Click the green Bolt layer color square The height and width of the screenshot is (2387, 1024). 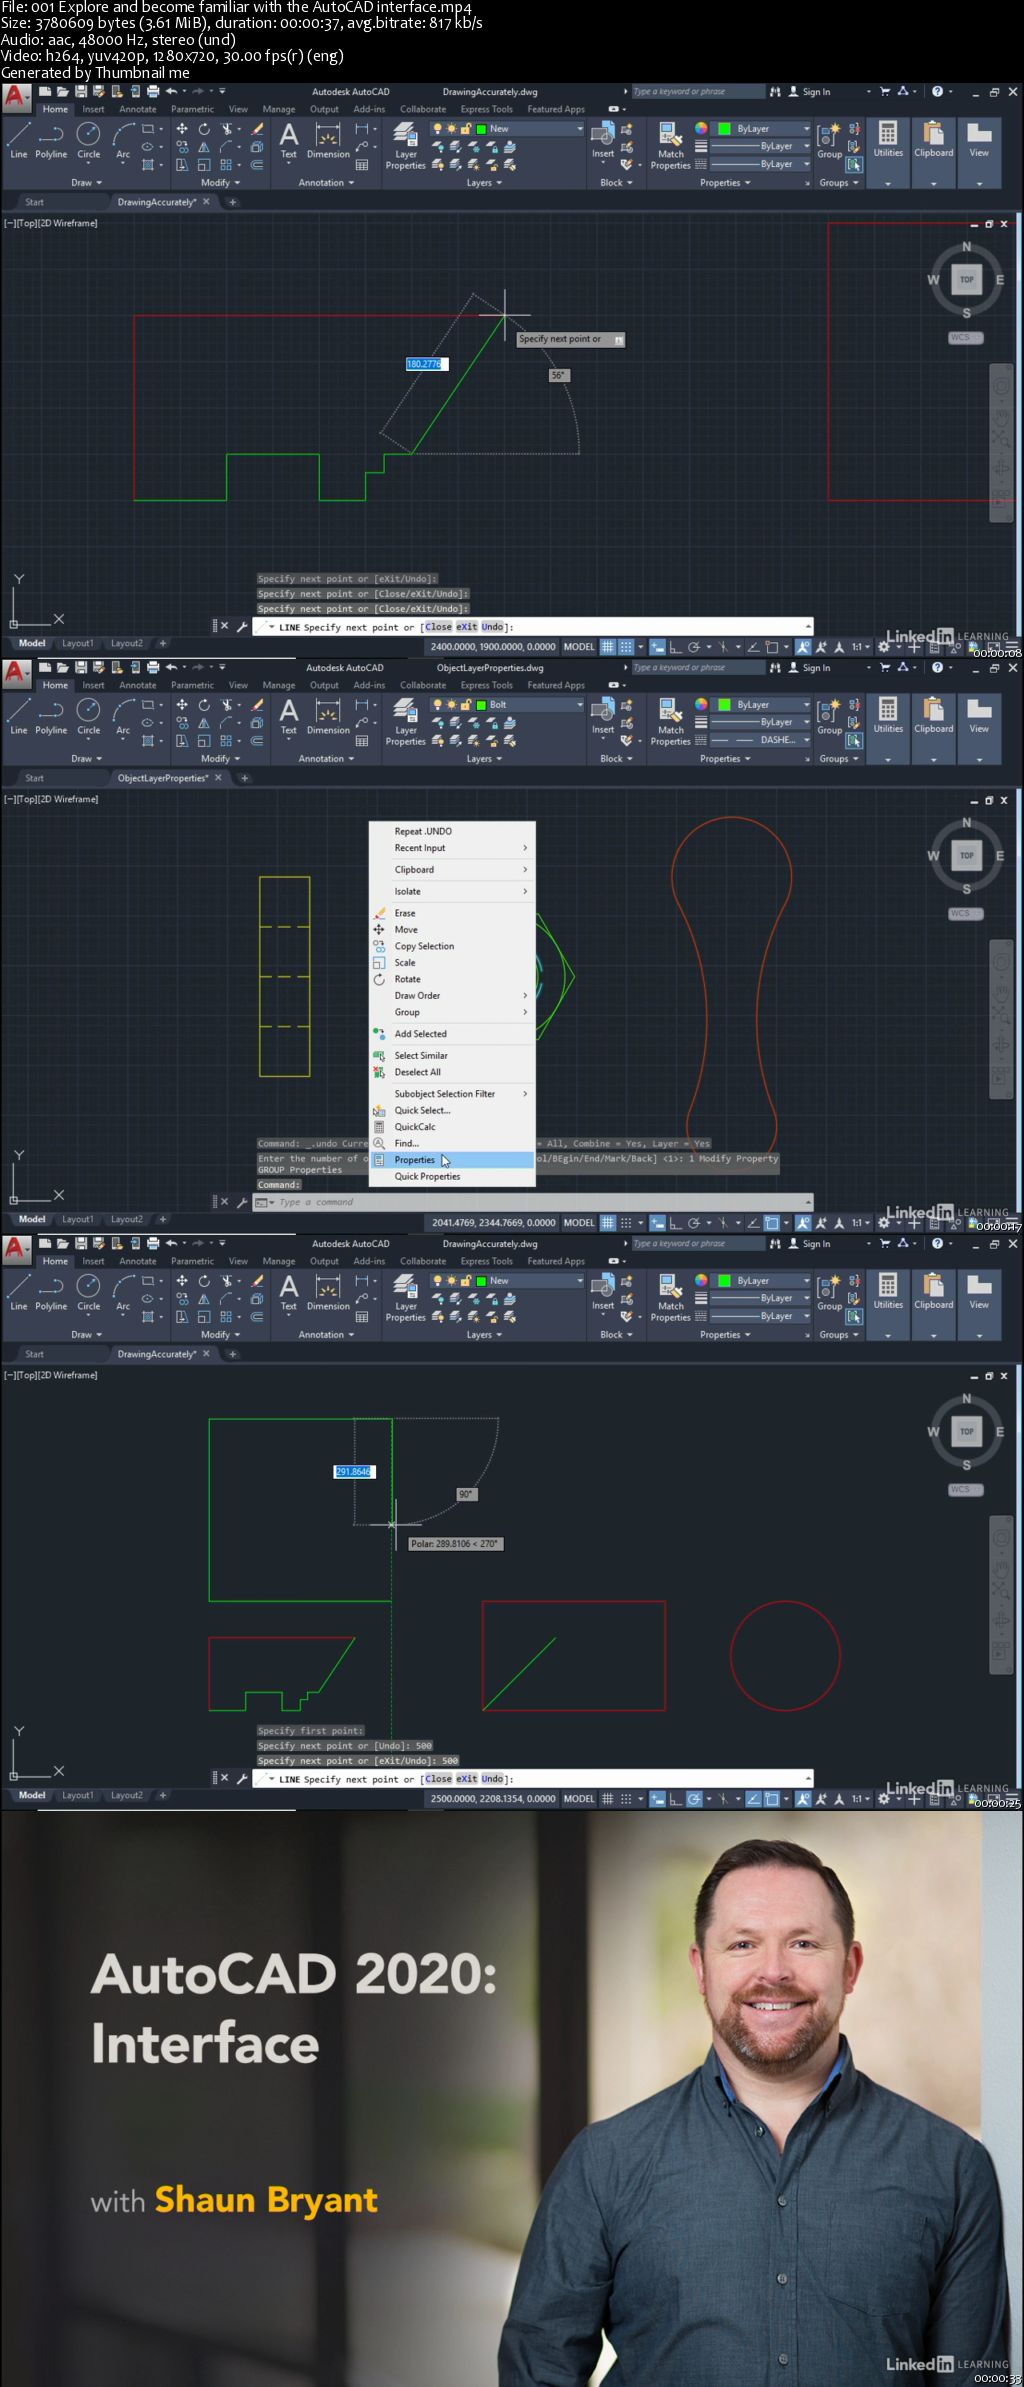point(480,705)
